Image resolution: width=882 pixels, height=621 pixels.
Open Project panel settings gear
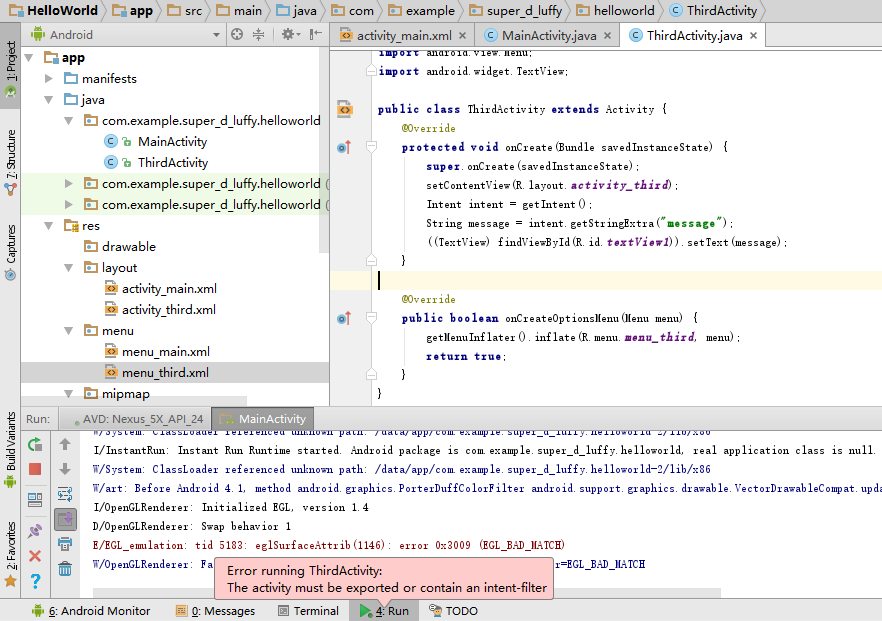click(x=290, y=34)
